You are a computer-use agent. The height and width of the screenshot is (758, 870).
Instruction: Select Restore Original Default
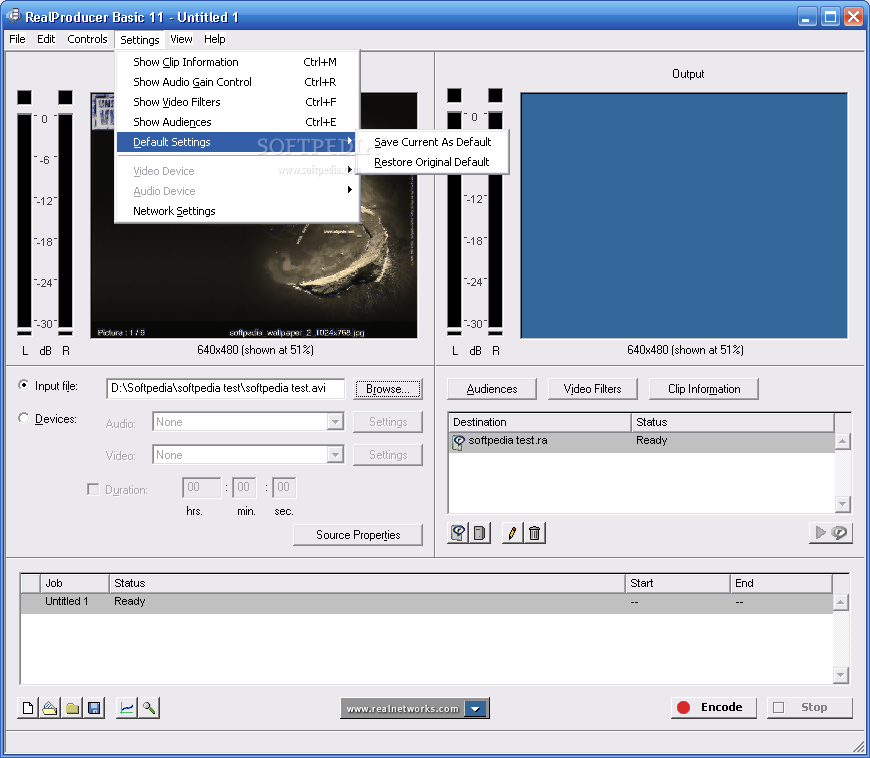click(432, 162)
